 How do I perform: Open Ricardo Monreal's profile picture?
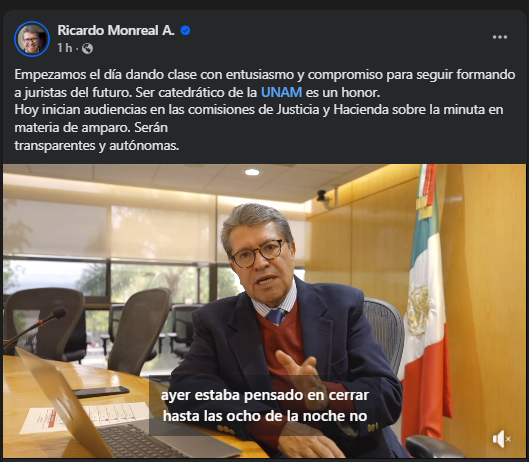click(32, 39)
